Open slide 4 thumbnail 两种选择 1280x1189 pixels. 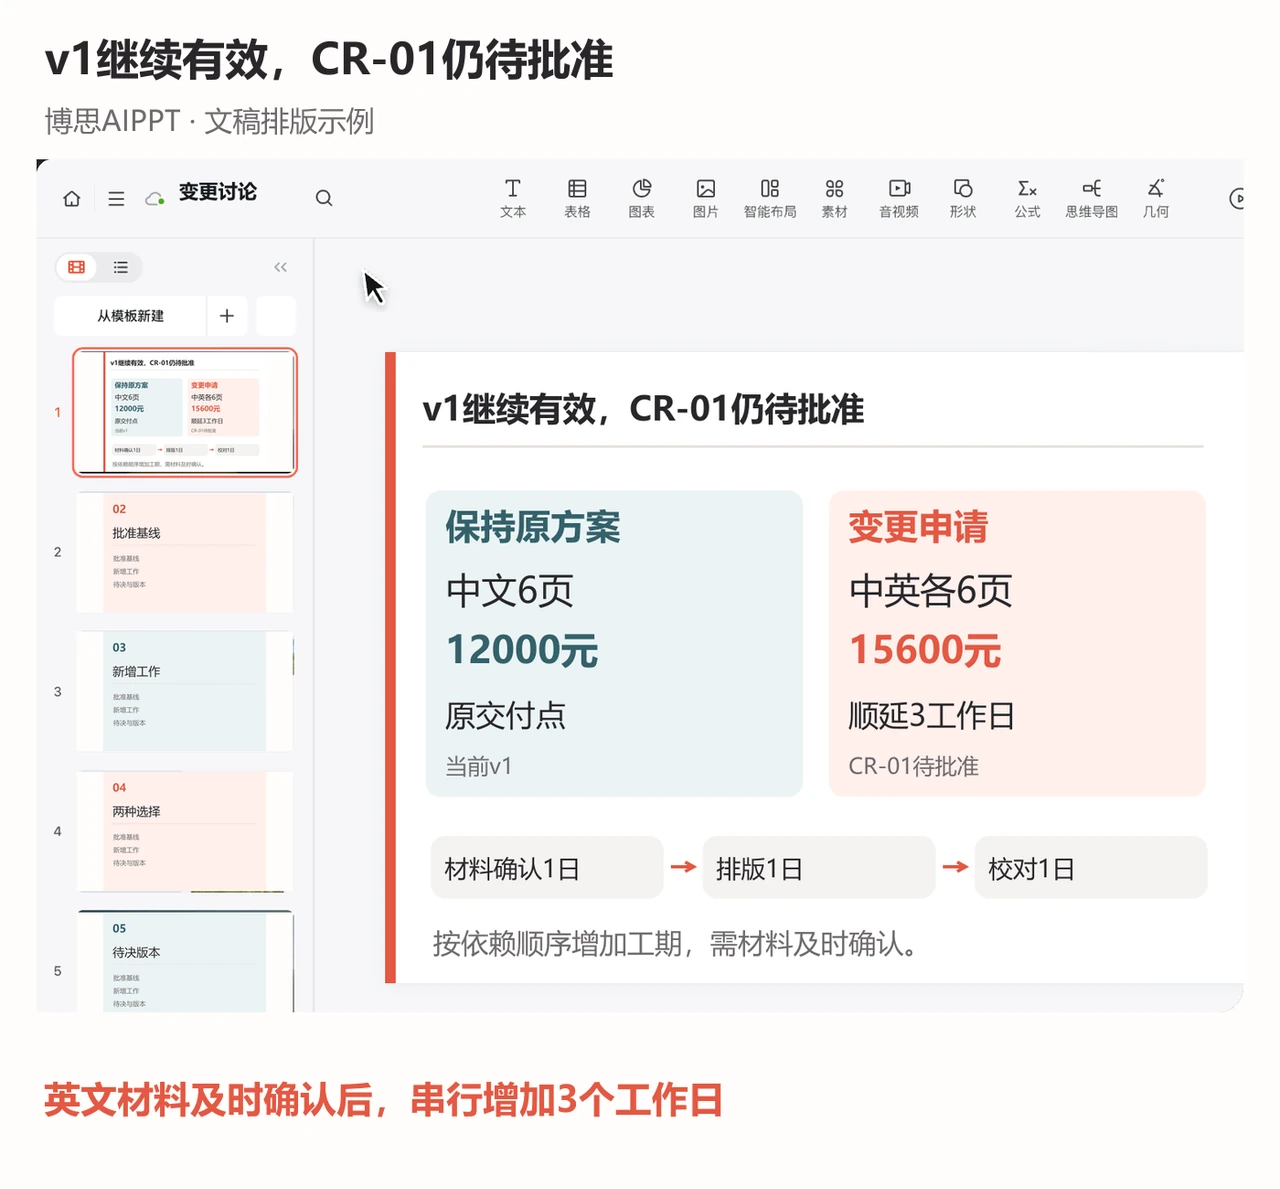click(185, 831)
